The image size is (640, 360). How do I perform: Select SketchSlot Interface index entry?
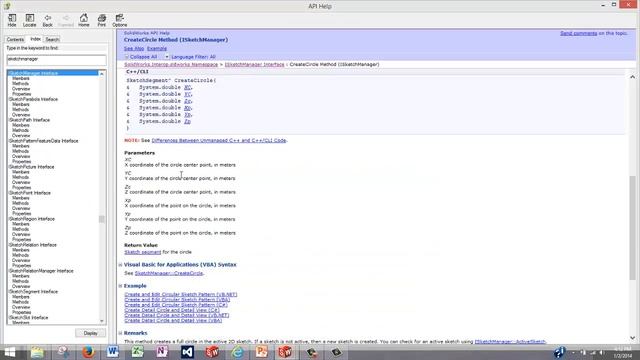[x=28, y=318]
